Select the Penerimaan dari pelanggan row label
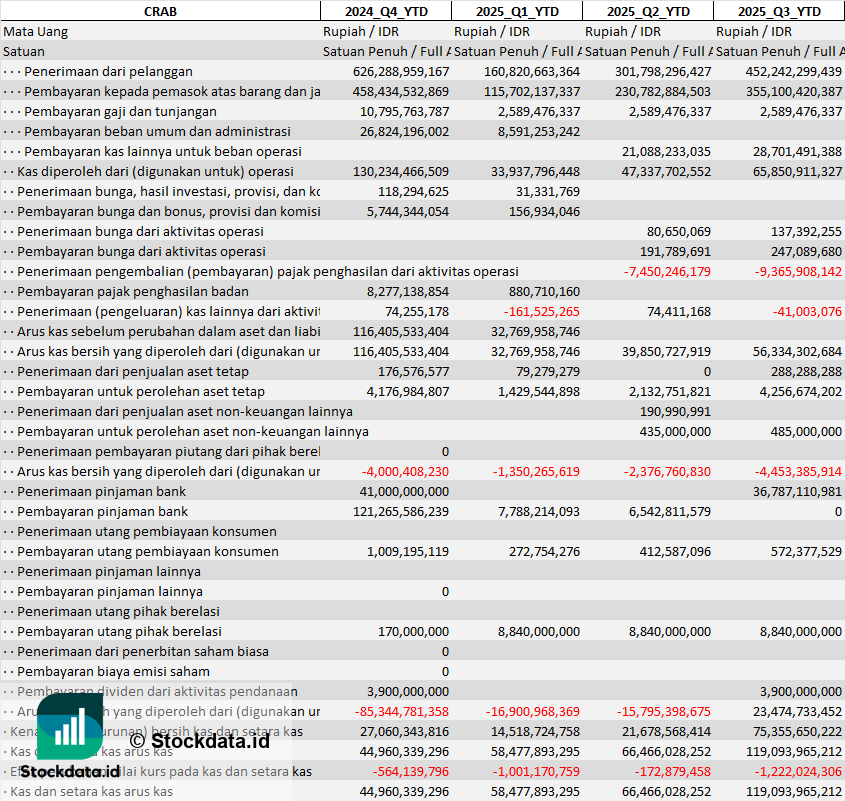845x801 pixels. tap(108, 71)
